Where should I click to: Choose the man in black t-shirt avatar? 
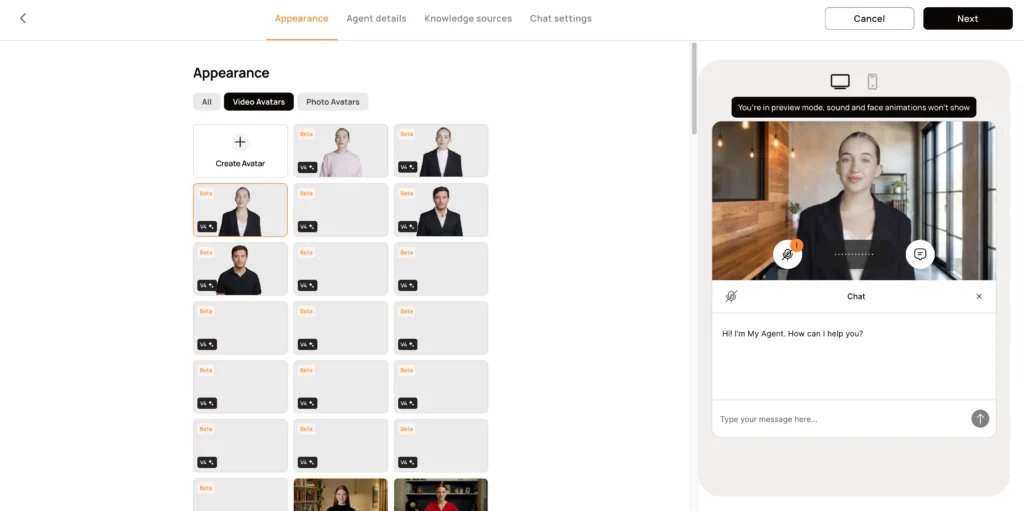click(x=240, y=269)
